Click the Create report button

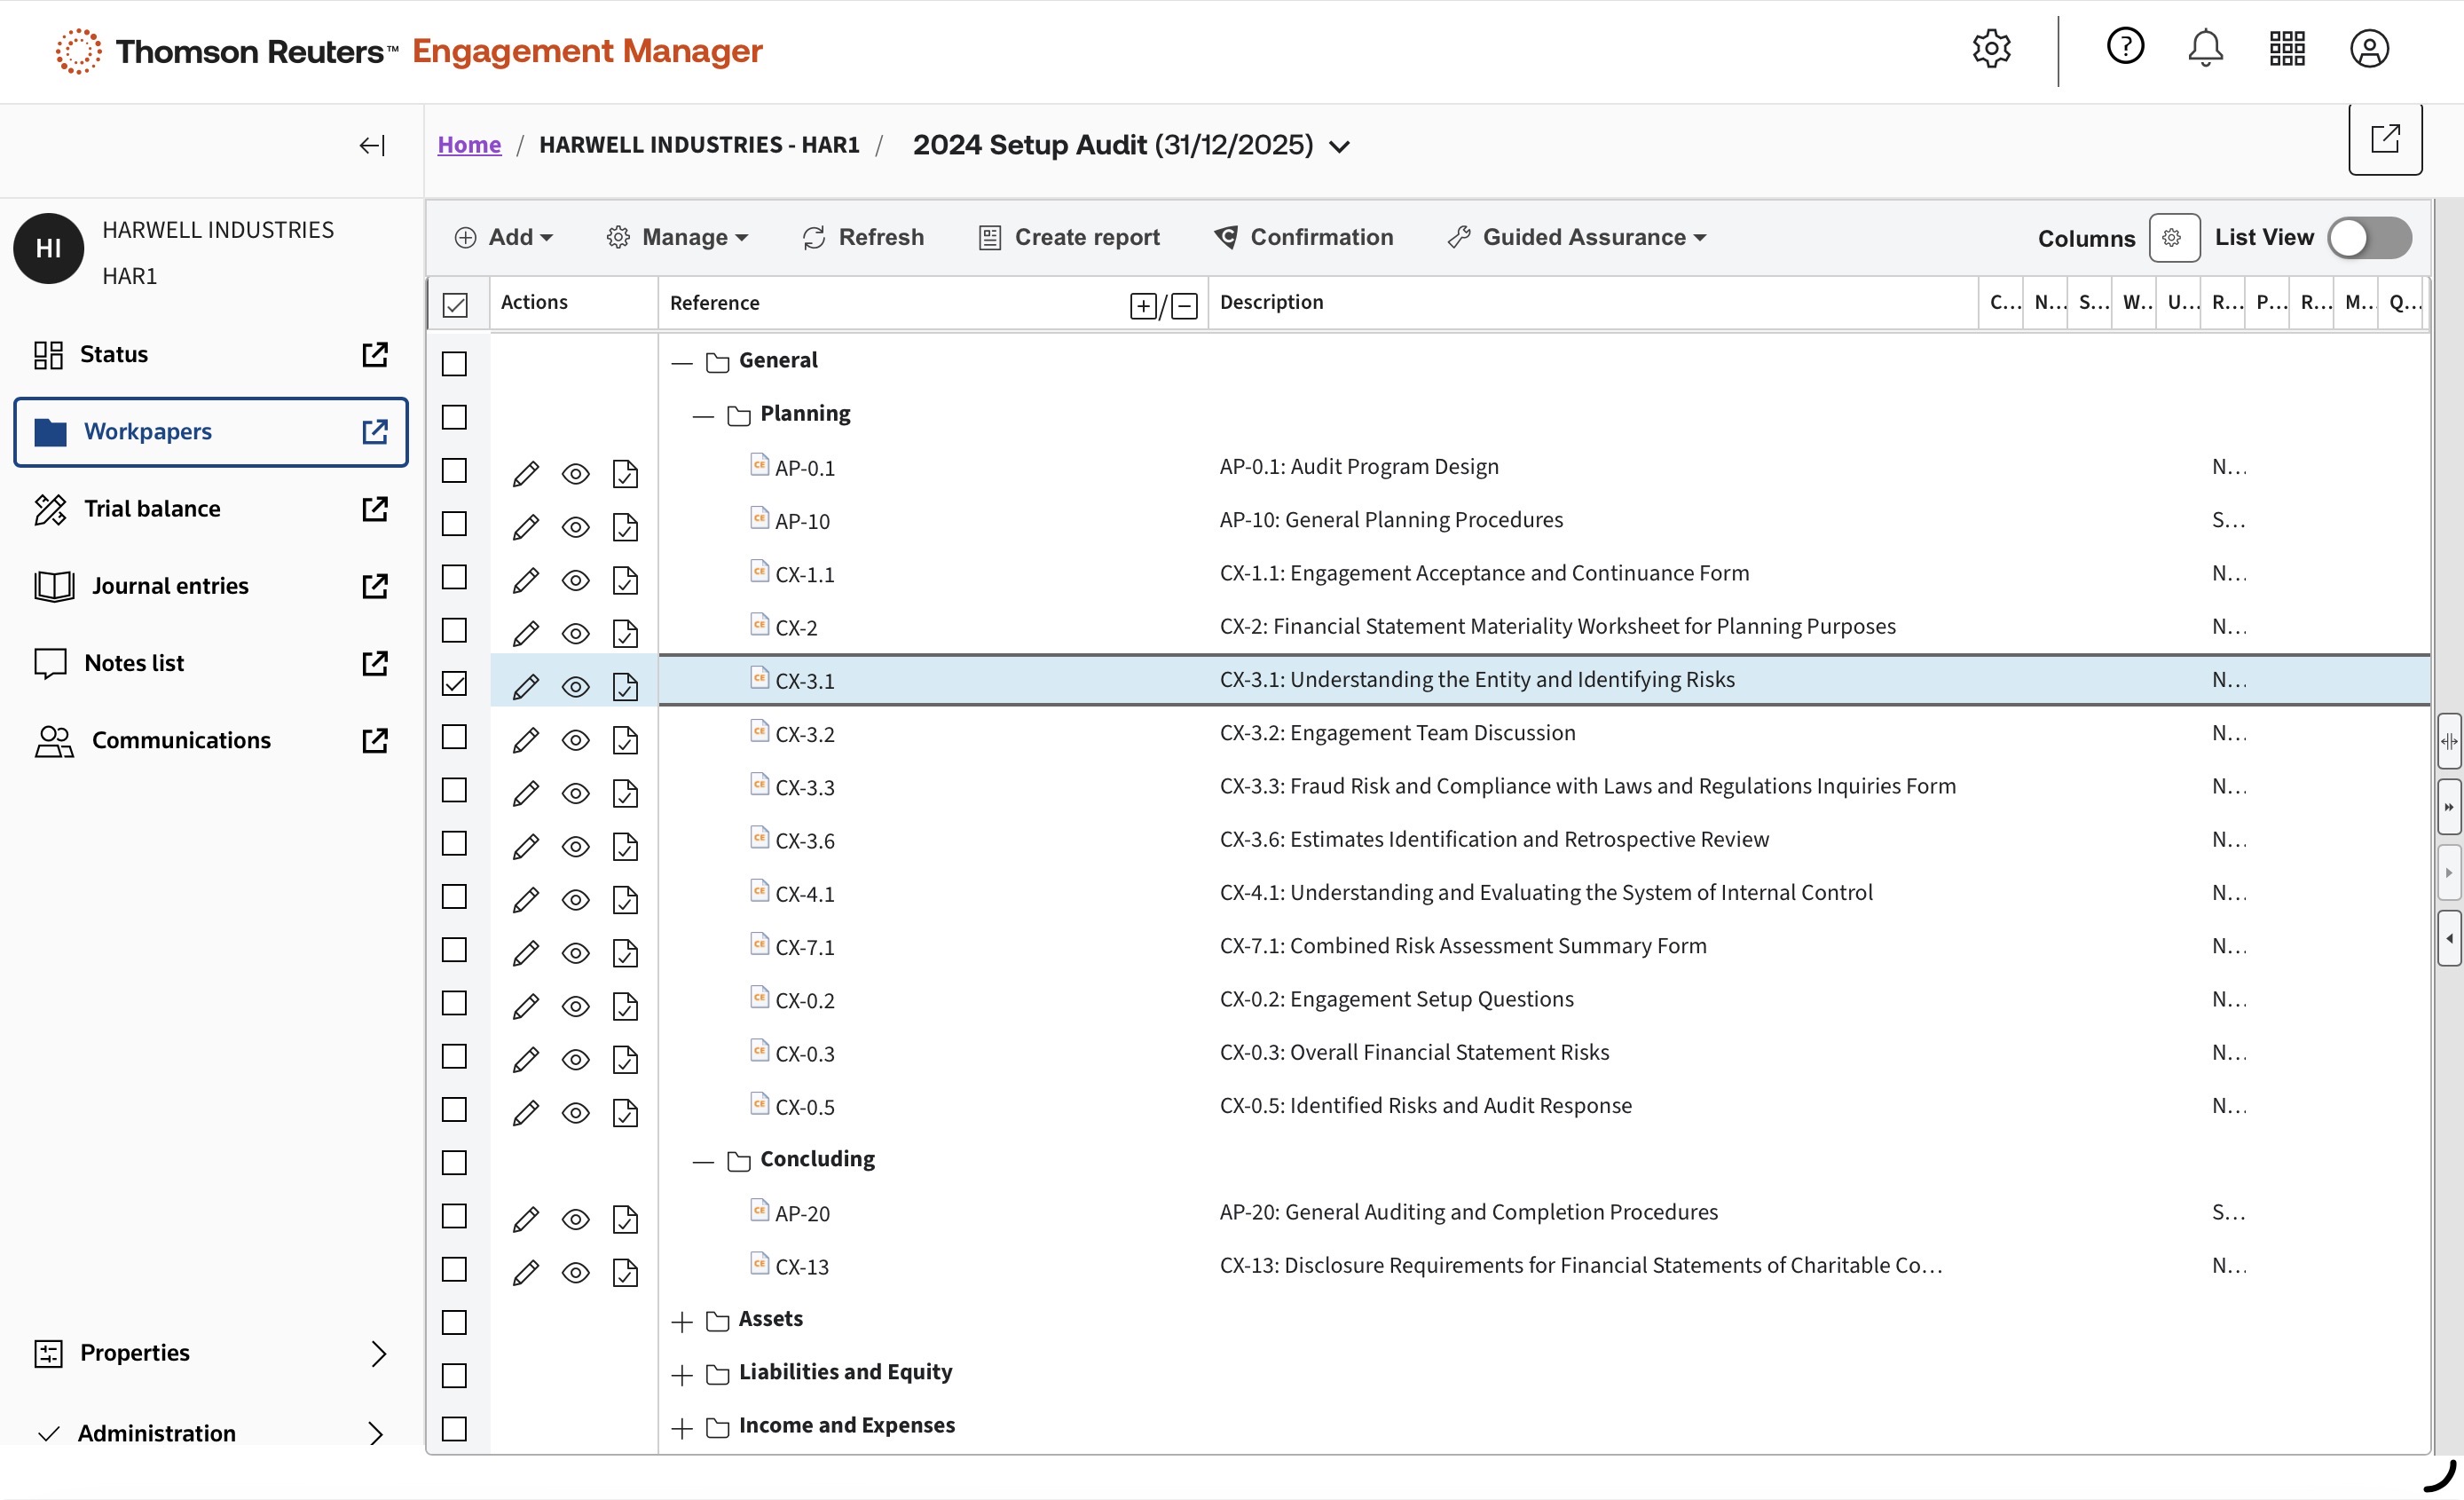pyautogui.click(x=1069, y=238)
